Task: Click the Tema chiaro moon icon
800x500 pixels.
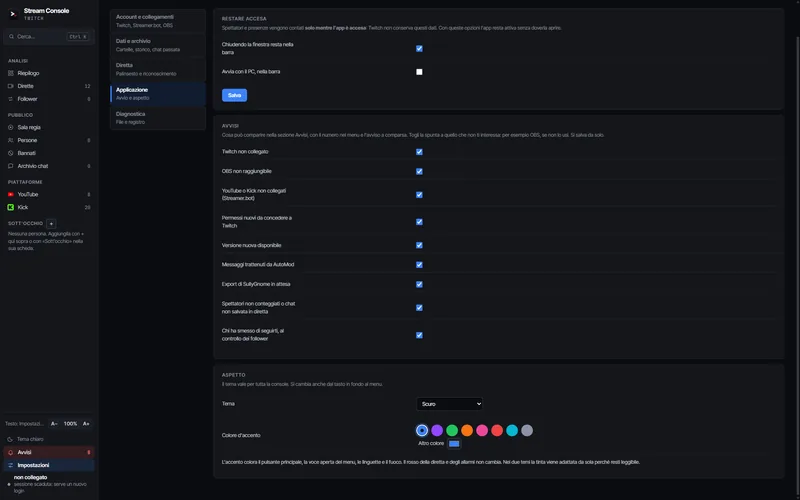Action: pyautogui.click(x=10, y=439)
